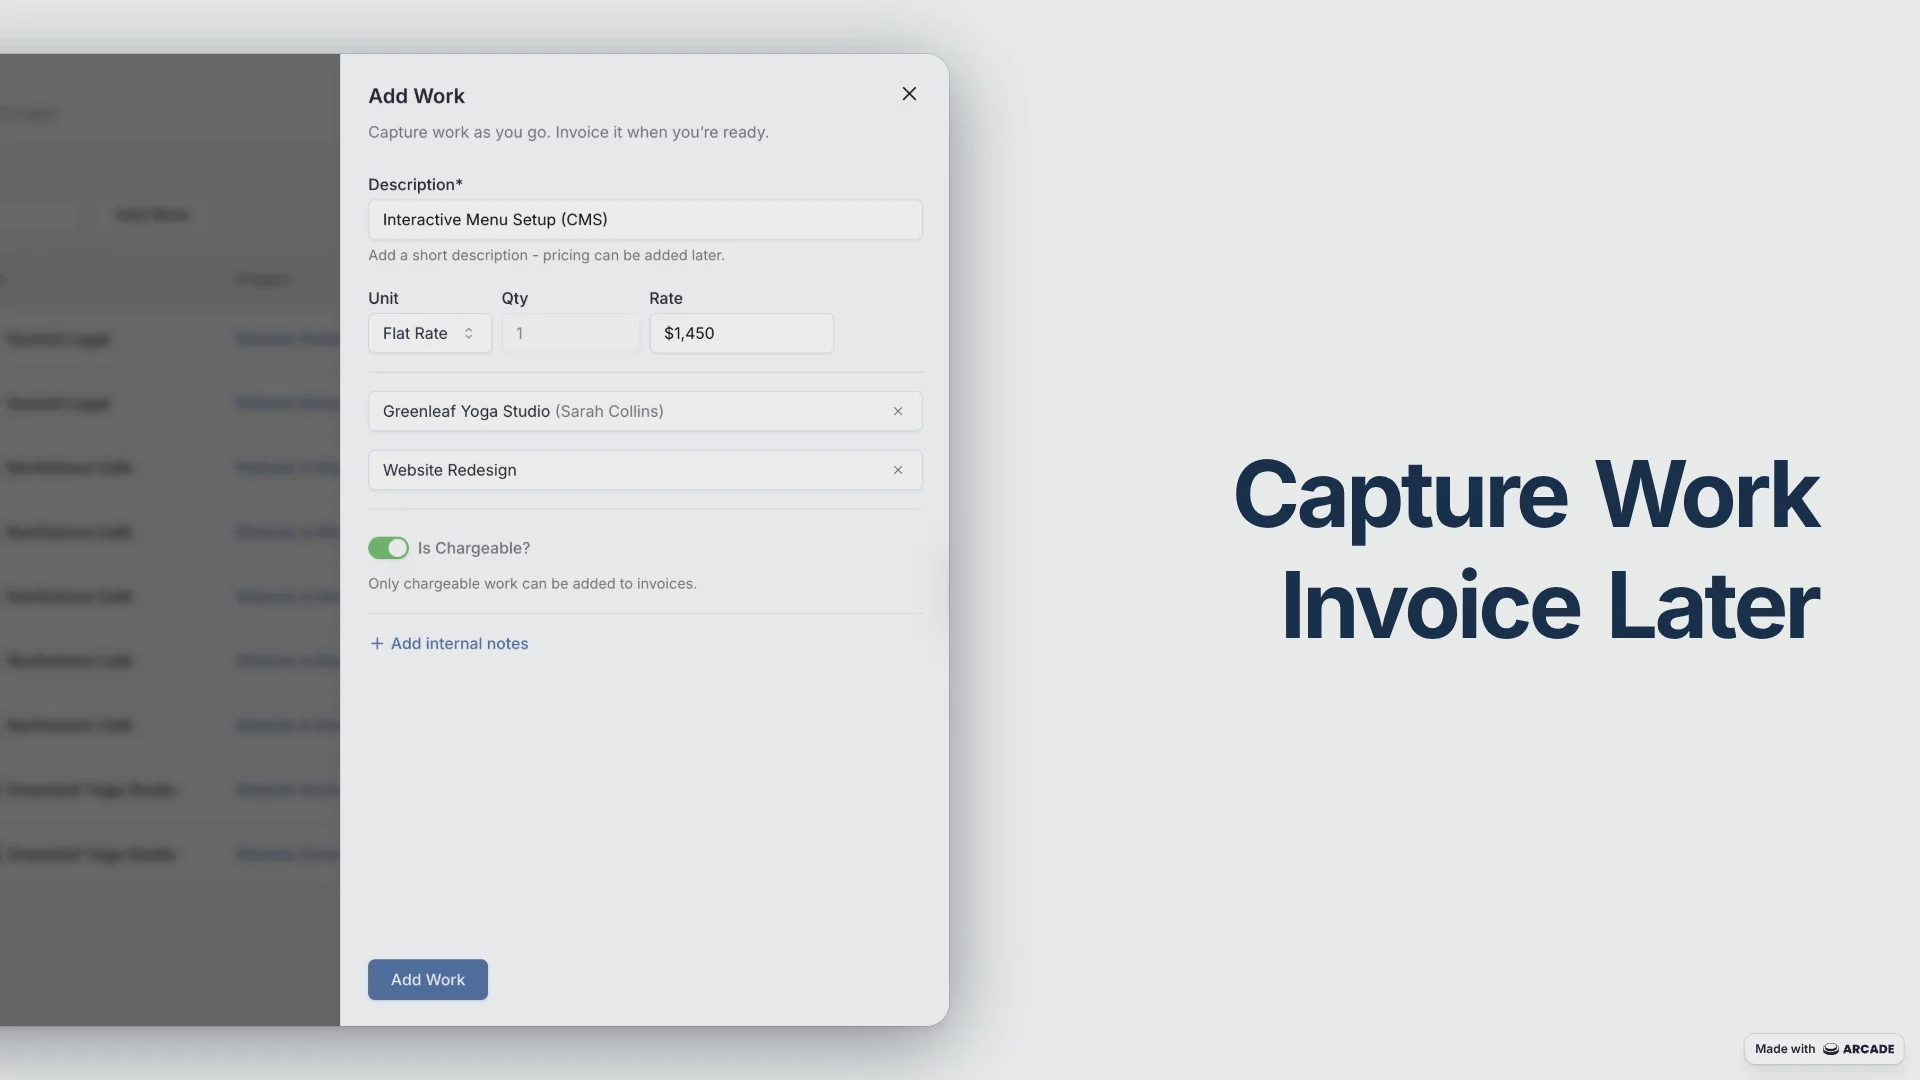Image resolution: width=1920 pixels, height=1080 pixels.
Task: Submit with the Add Work button
Action: point(428,981)
